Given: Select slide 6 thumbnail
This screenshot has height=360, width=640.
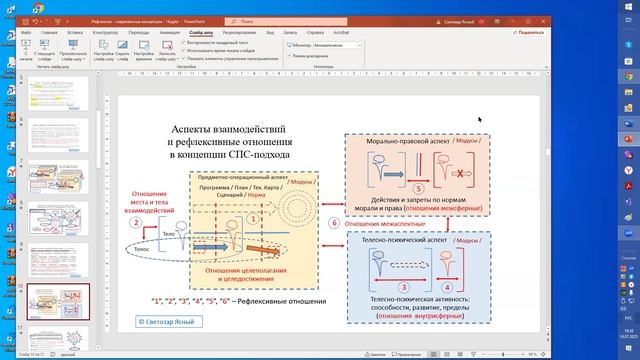Looking at the screenshot, I should pyautogui.click(x=58, y=135).
